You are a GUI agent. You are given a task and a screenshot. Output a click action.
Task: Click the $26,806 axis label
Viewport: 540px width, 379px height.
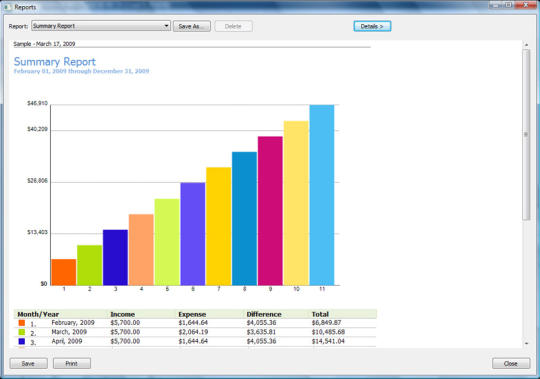click(x=38, y=181)
